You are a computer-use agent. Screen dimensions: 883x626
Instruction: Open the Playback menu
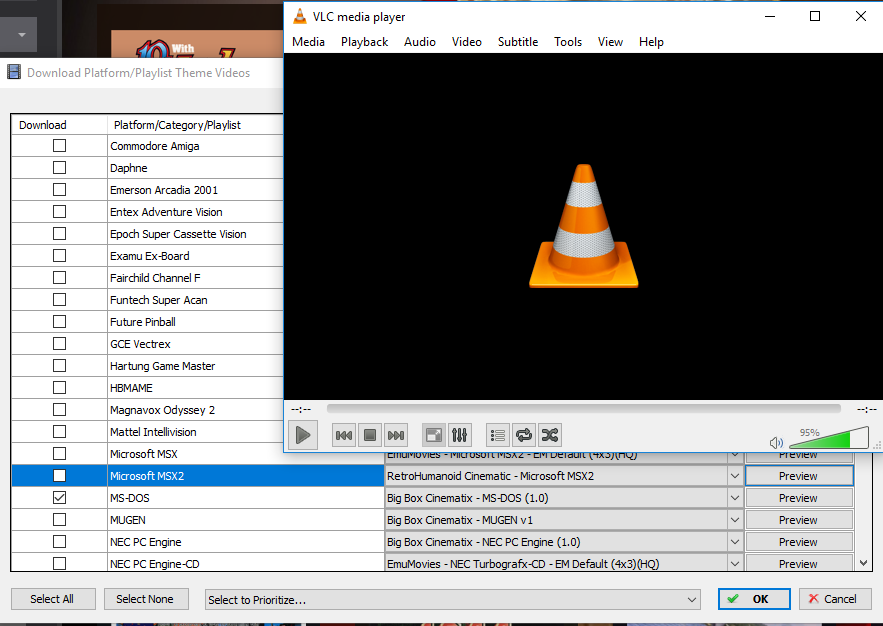[x=364, y=42]
